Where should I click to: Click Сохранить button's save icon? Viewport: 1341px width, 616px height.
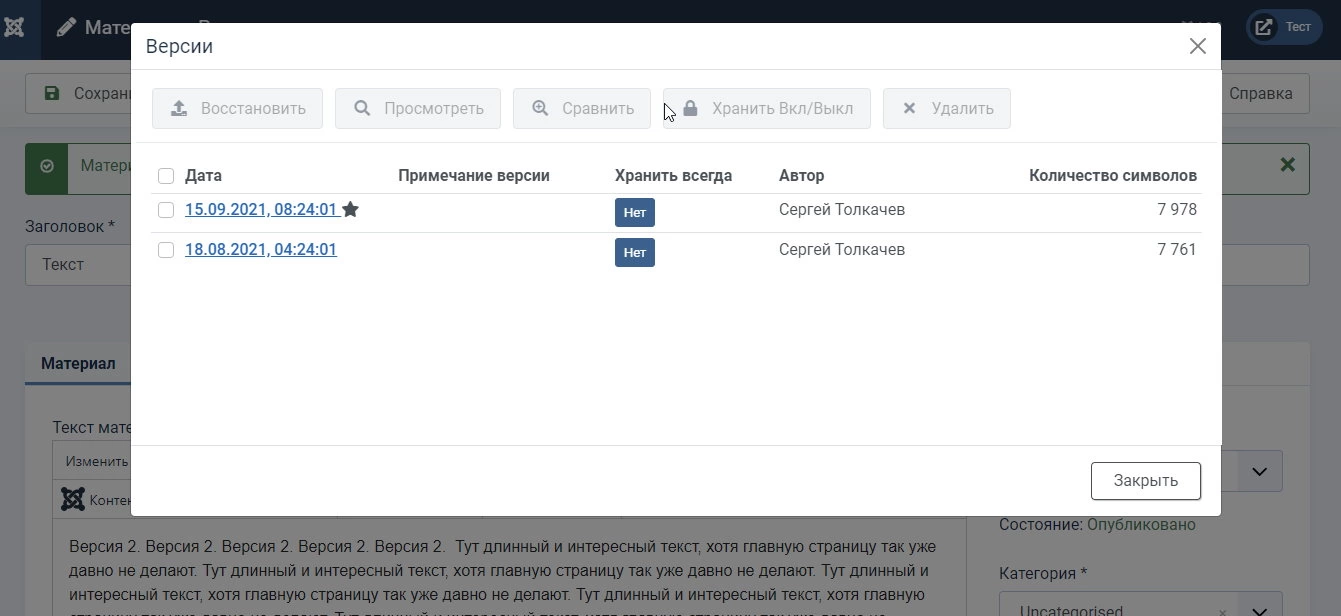pyautogui.click(x=51, y=93)
